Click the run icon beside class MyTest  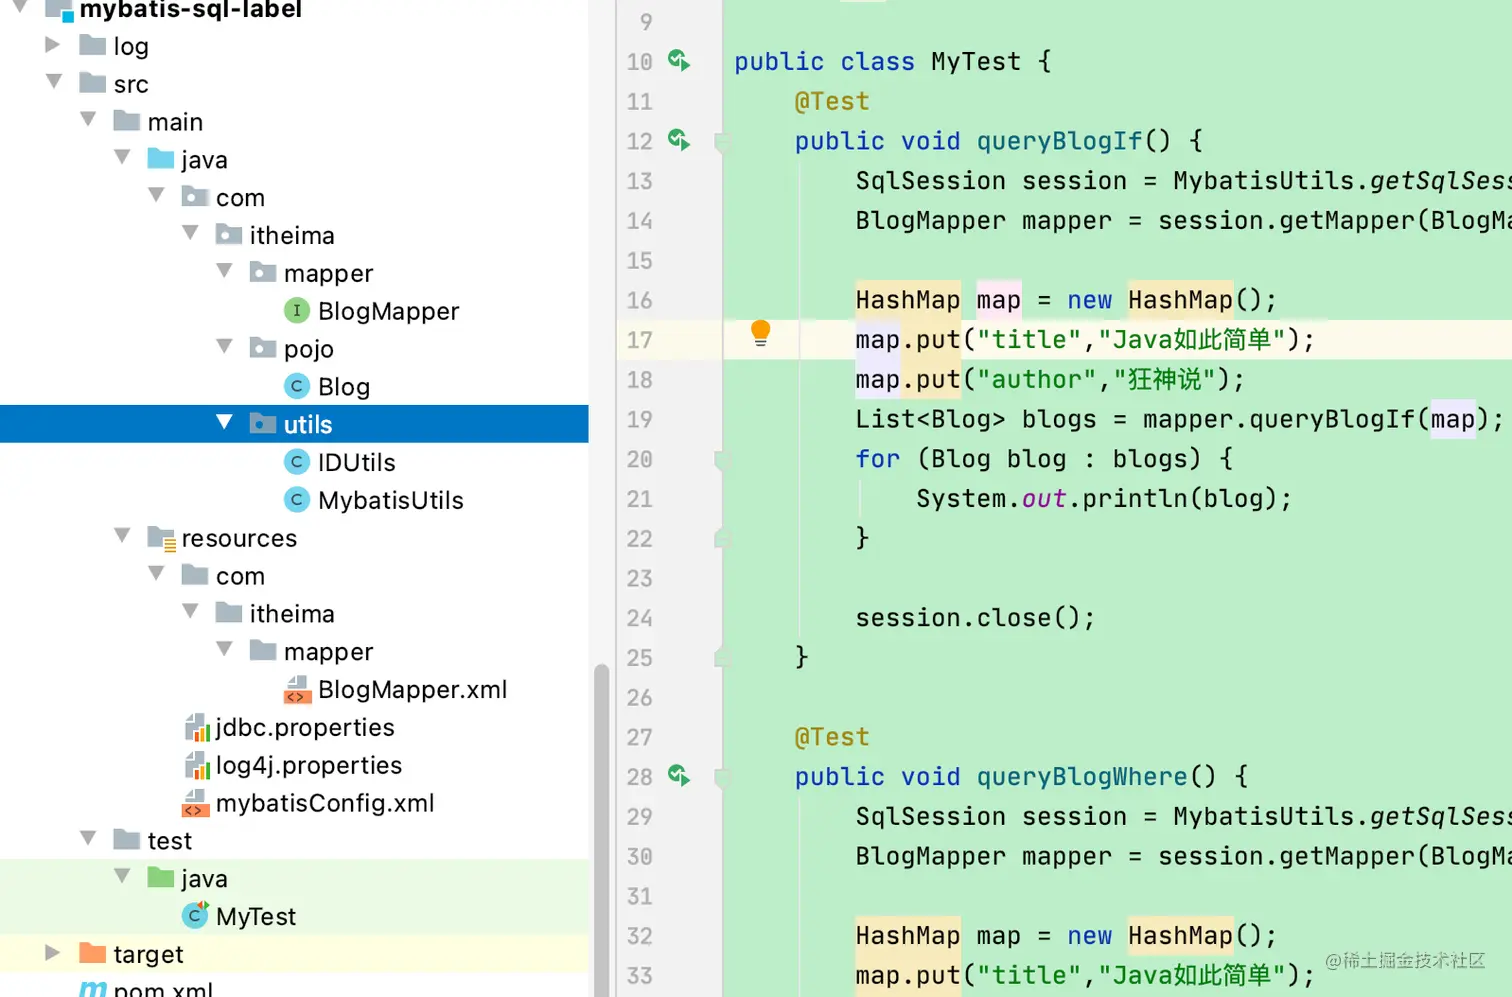(679, 61)
